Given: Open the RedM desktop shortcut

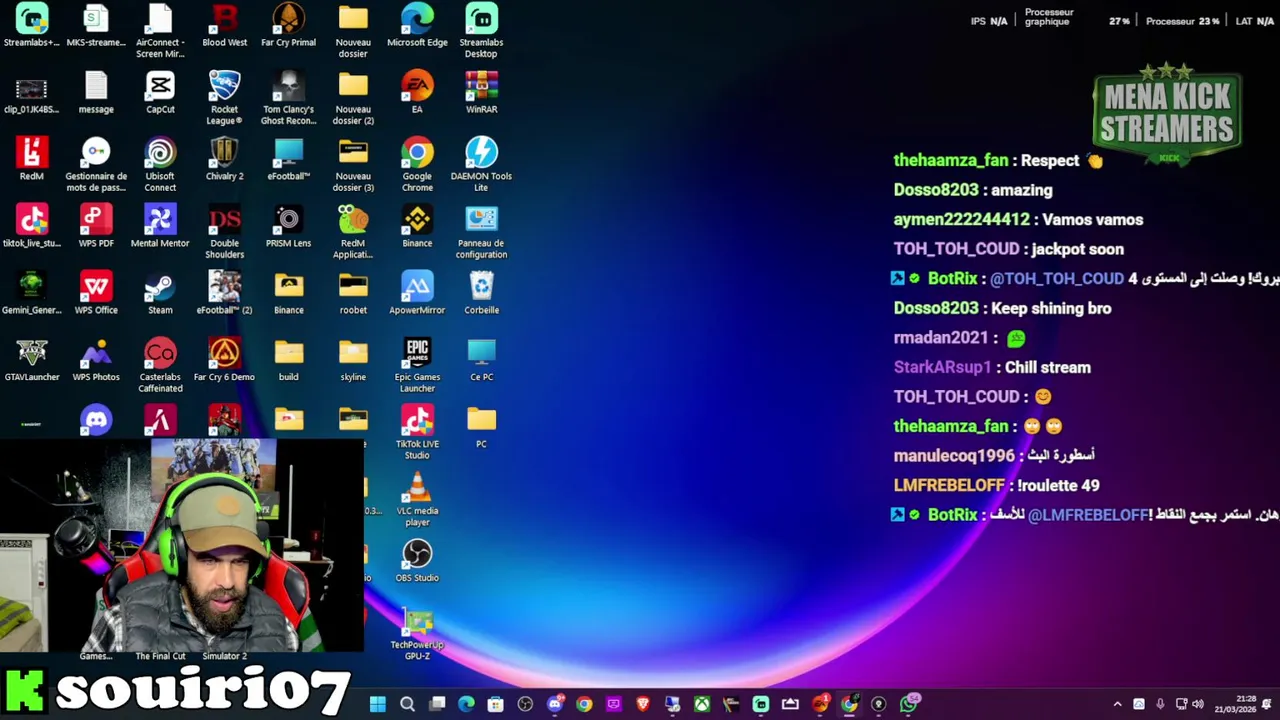Looking at the screenshot, I should tap(32, 160).
